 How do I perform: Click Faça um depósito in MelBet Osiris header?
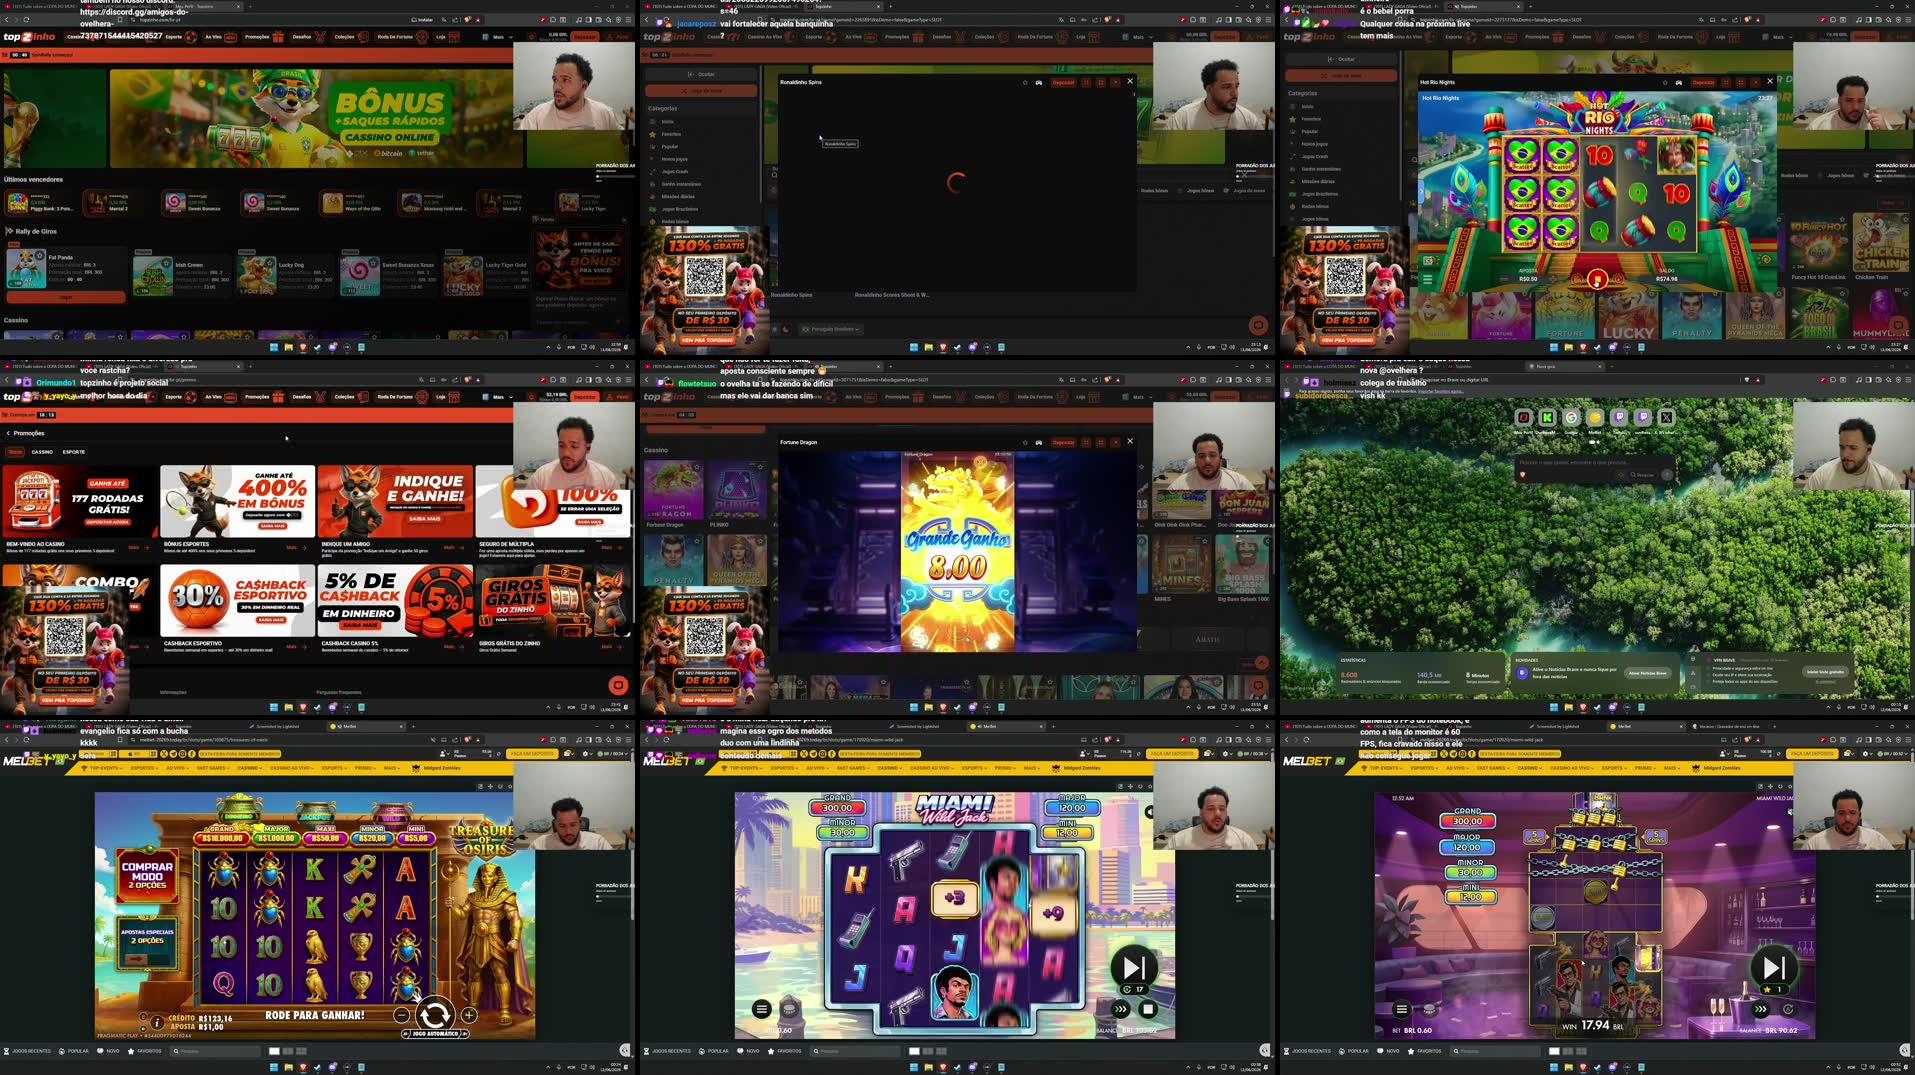(532, 754)
